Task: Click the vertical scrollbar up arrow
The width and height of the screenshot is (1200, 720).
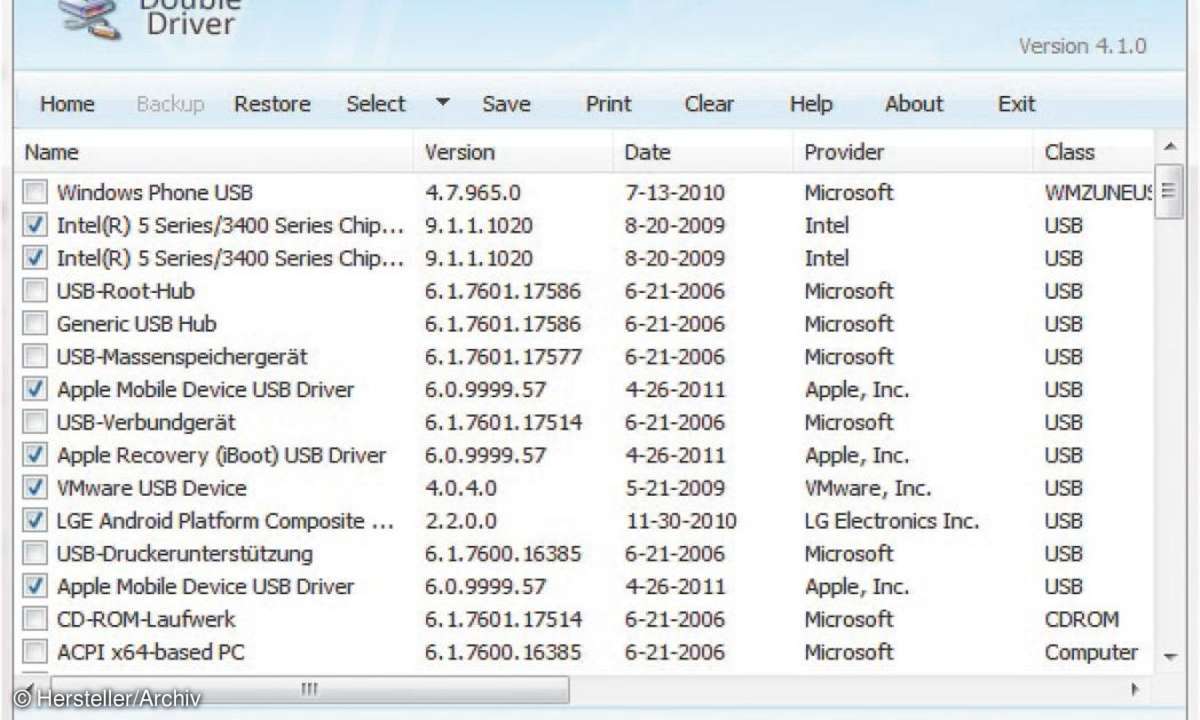Action: (x=1169, y=147)
